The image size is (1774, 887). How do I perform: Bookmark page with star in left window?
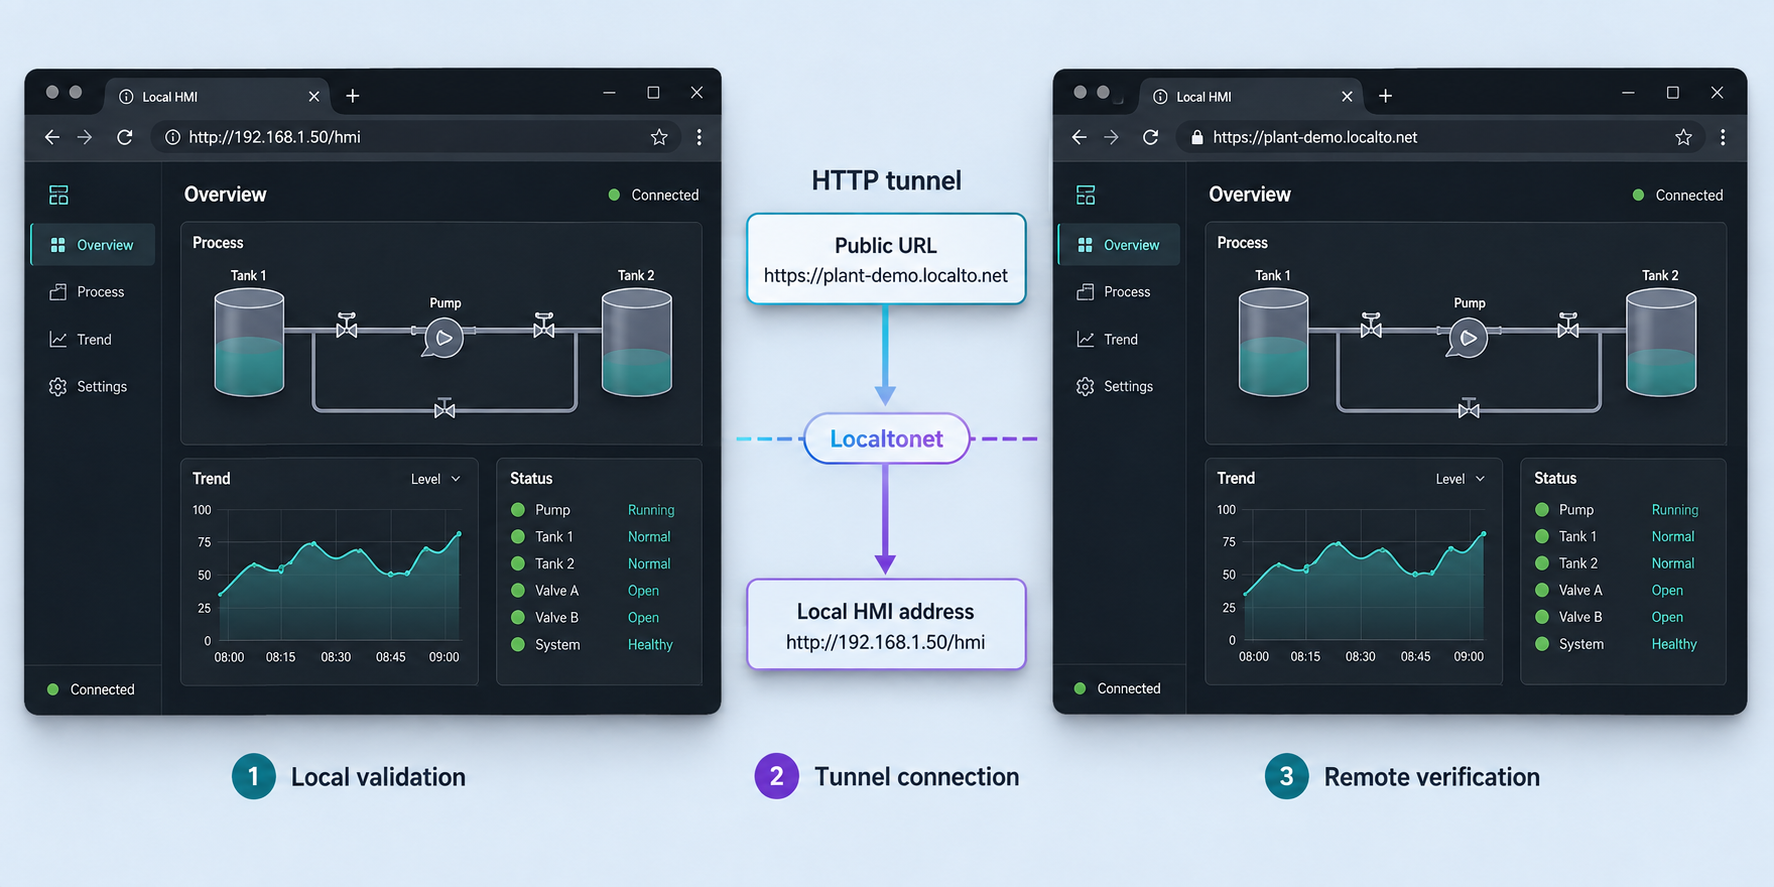pos(659,137)
